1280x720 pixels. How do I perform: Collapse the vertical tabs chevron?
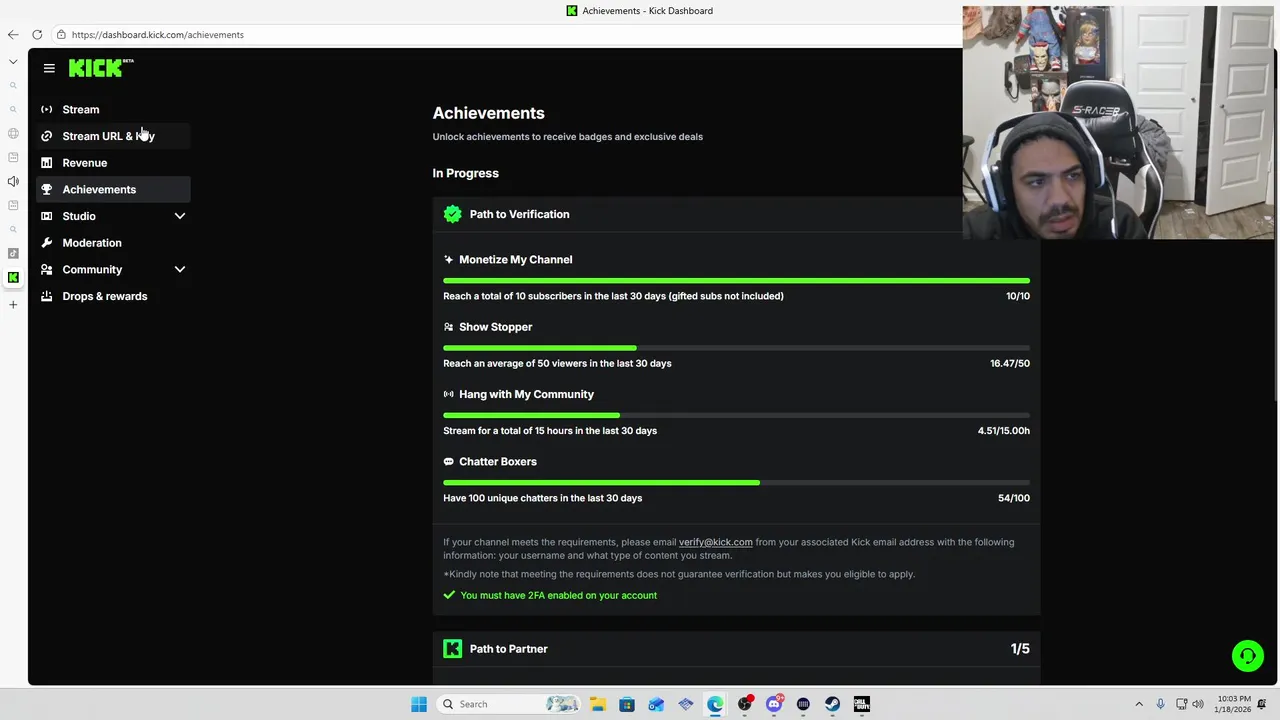(13, 62)
